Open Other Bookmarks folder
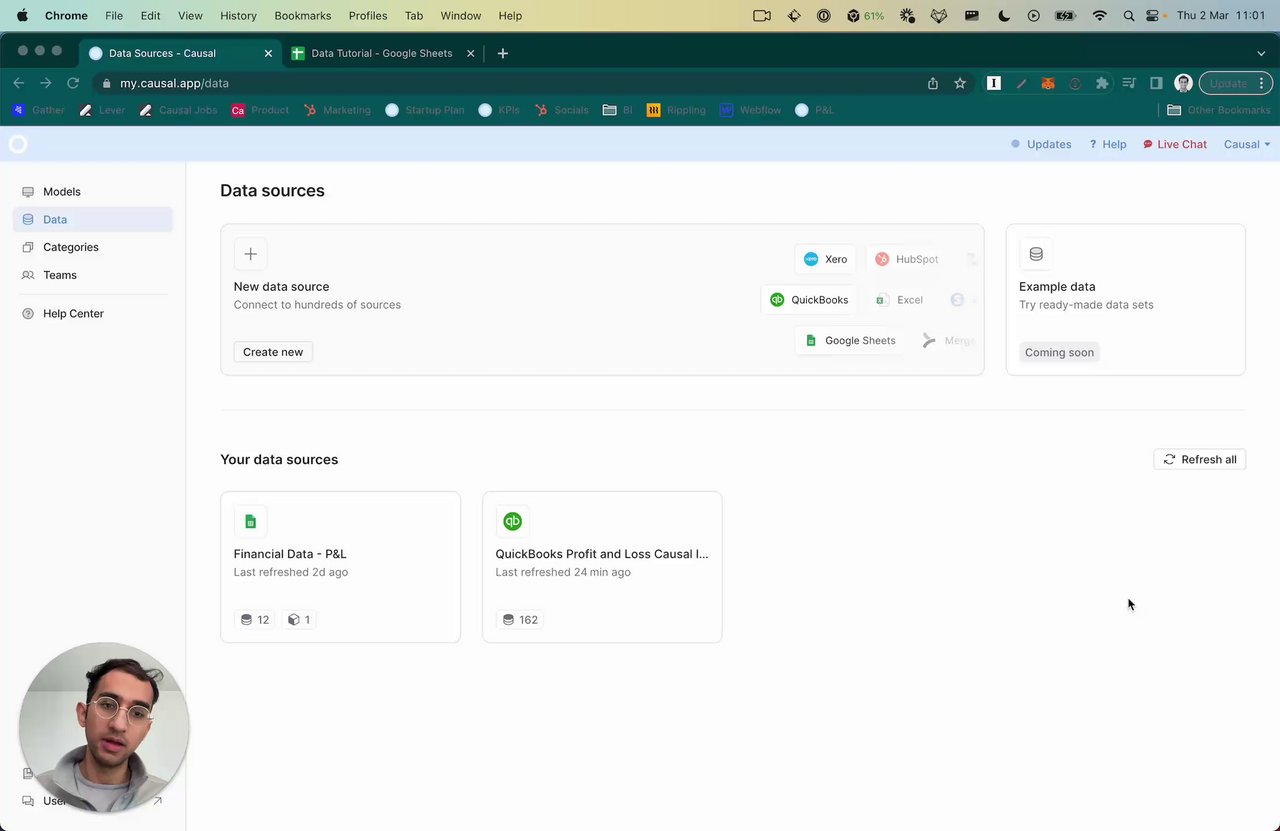Screen dimensions: 1280x831 click(x=1218, y=111)
